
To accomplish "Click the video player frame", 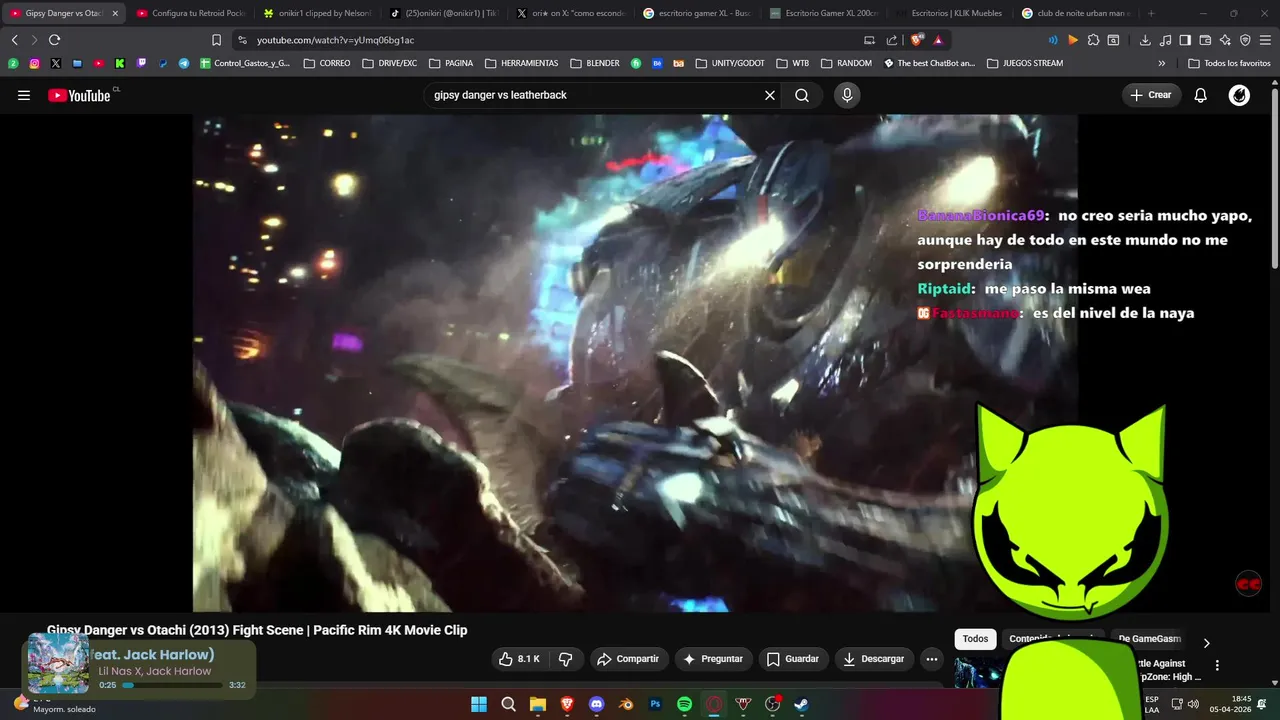I will click(x=635, y=362).
